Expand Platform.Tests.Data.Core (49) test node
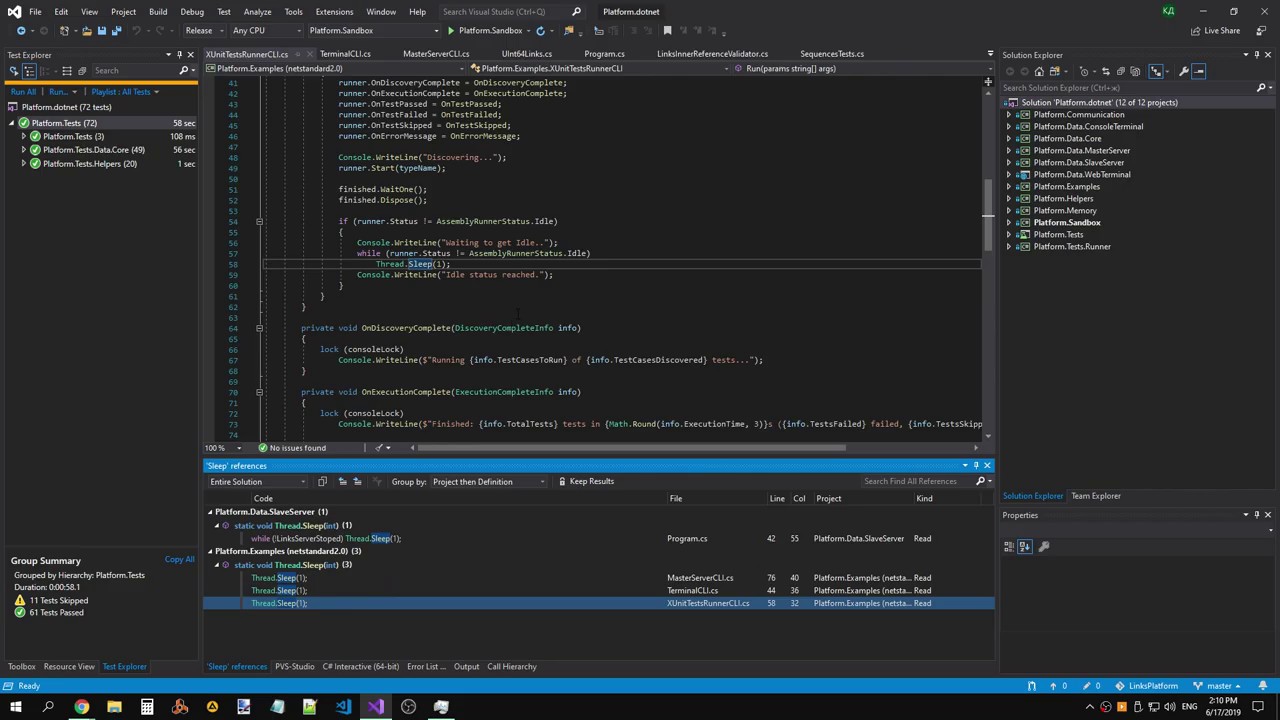The image size is (1280, 720). click(24, 150)
